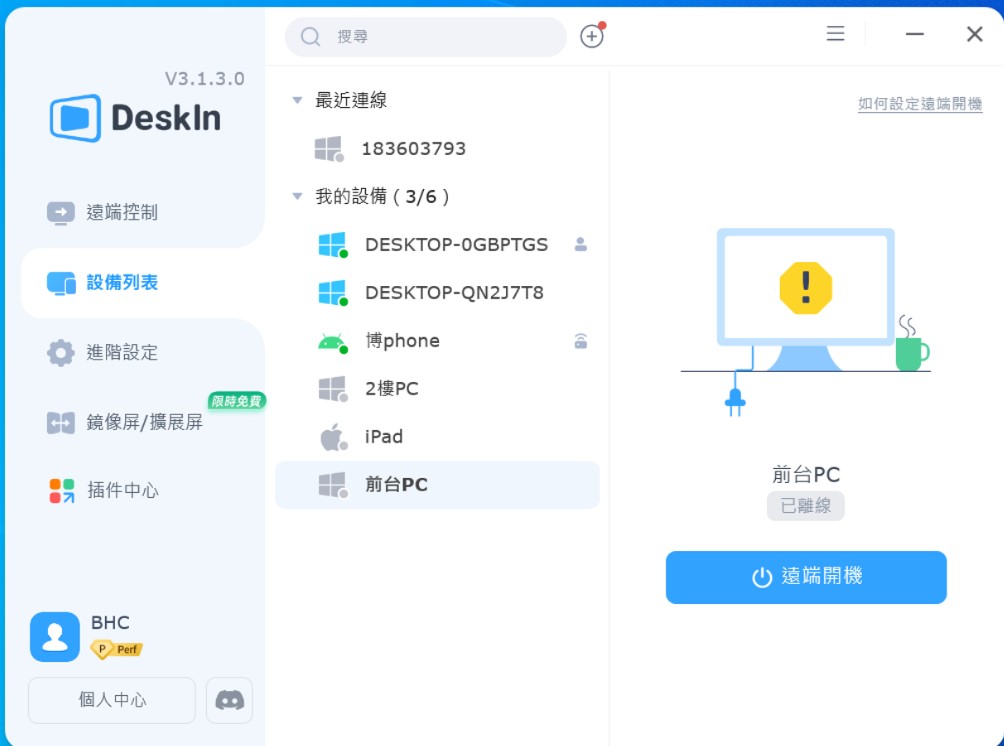Select the 2樓PC device

coord(437,389)
